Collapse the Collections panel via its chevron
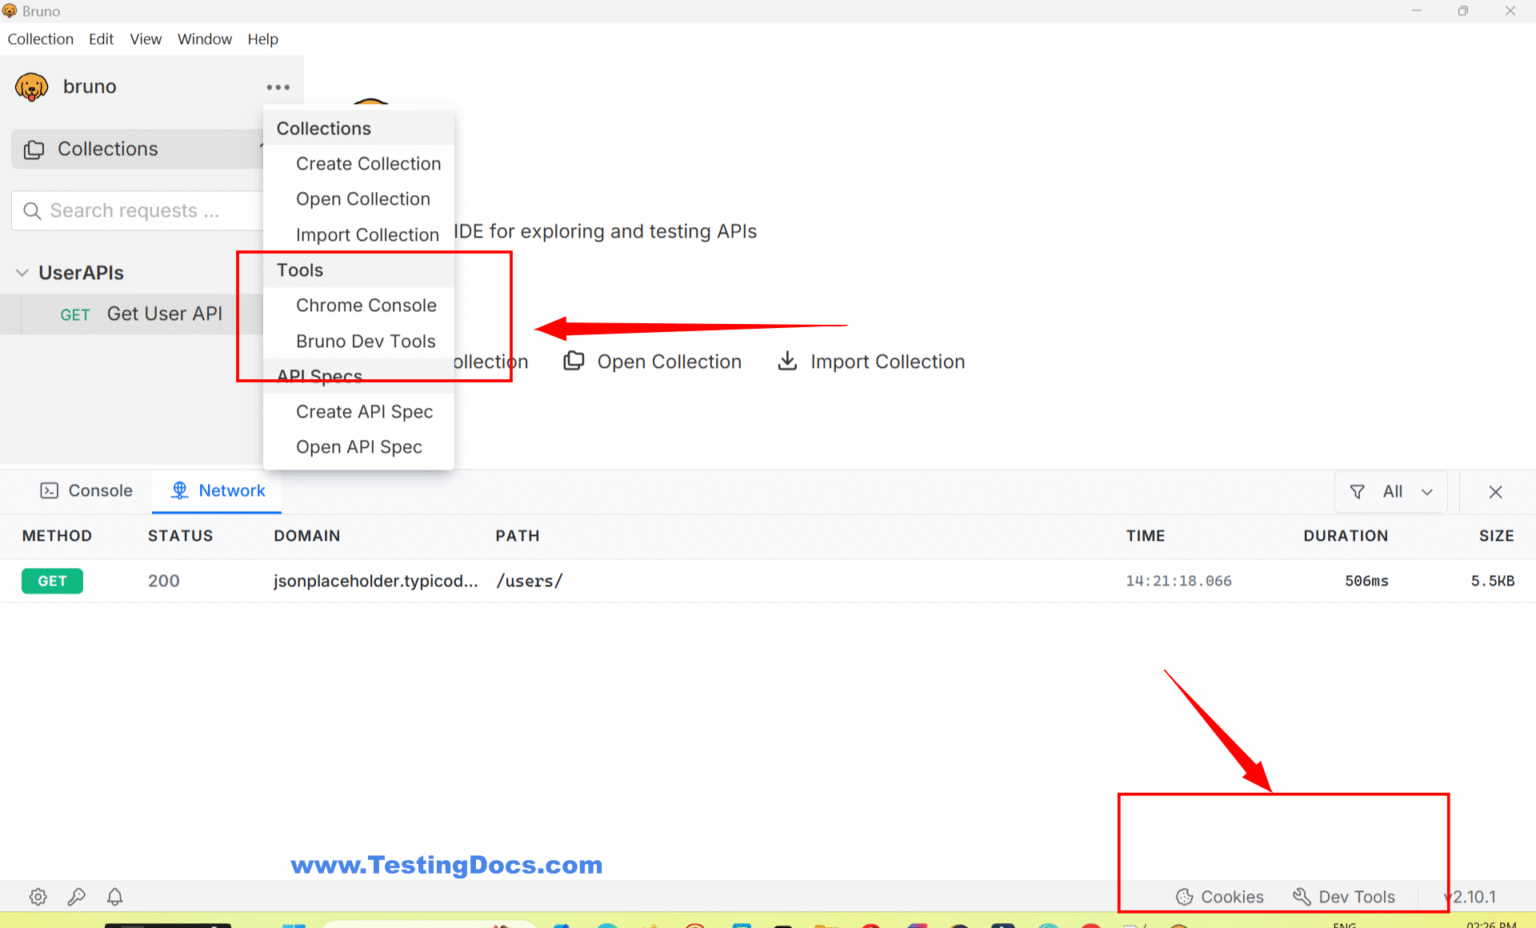 pos(260,148)
